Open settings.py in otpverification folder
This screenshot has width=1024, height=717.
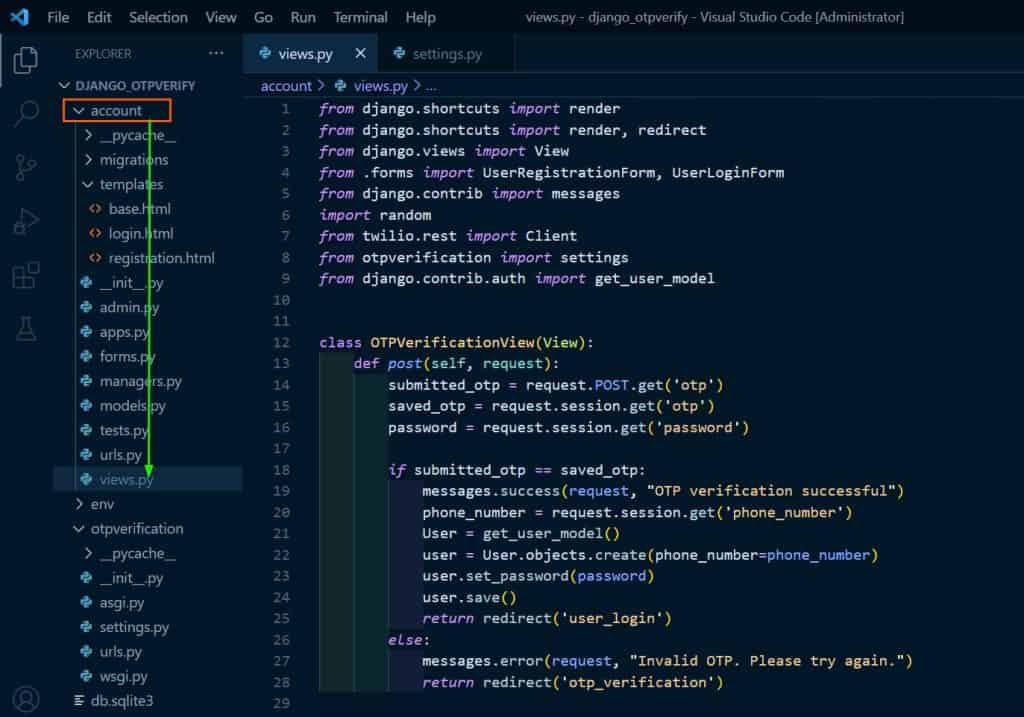click(x=134, y=627)
